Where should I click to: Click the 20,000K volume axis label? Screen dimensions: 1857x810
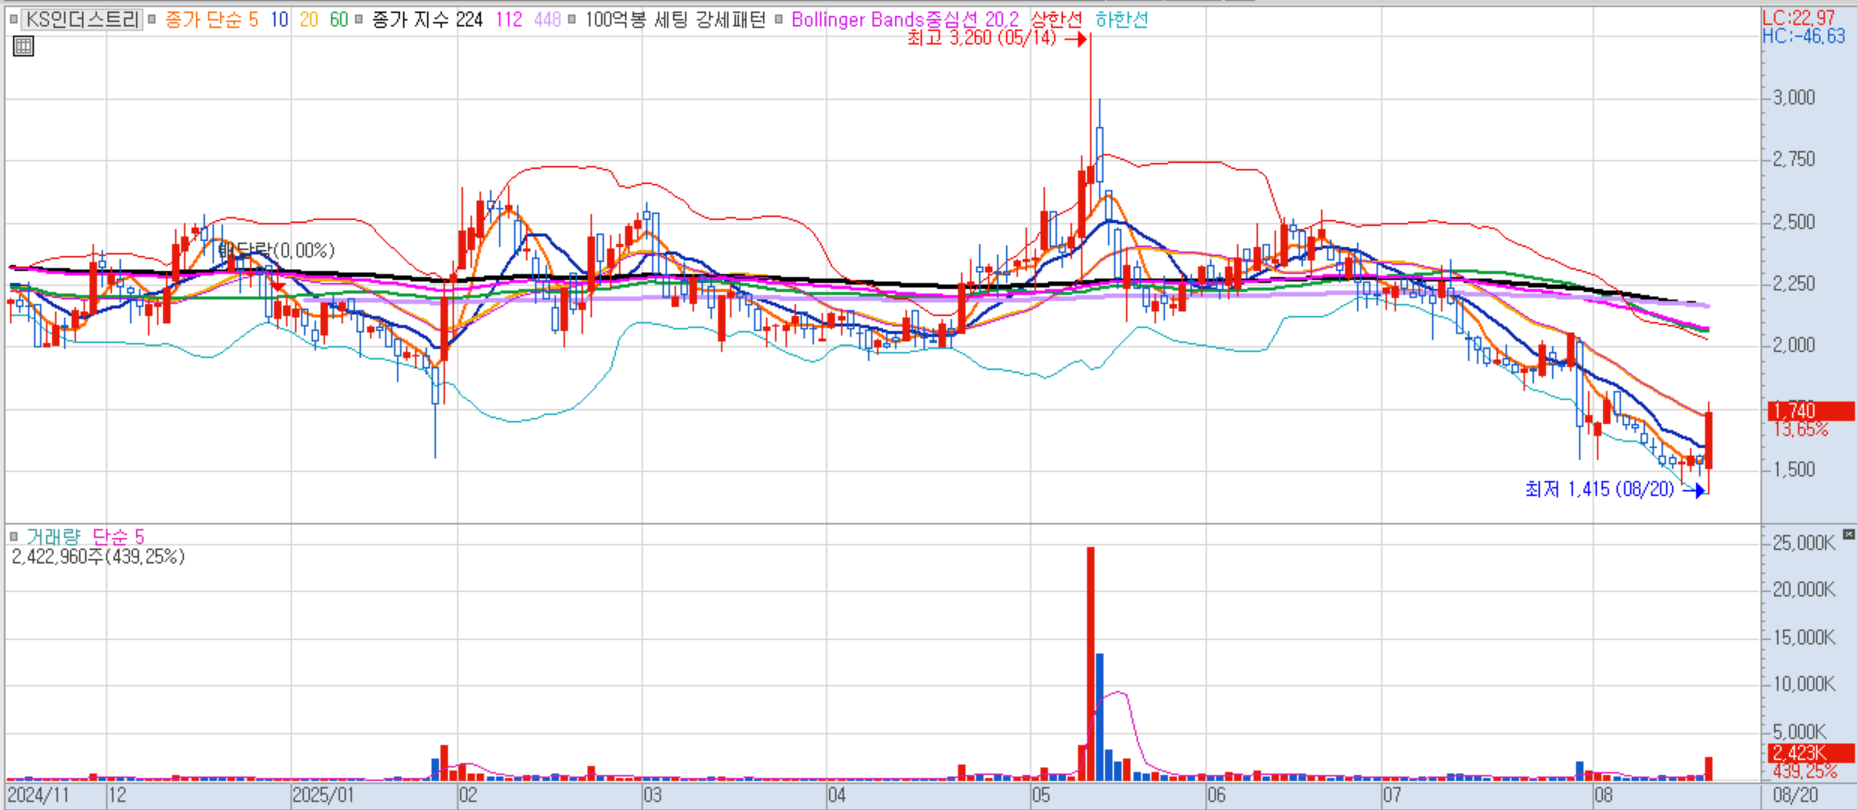pos(1804,590)
